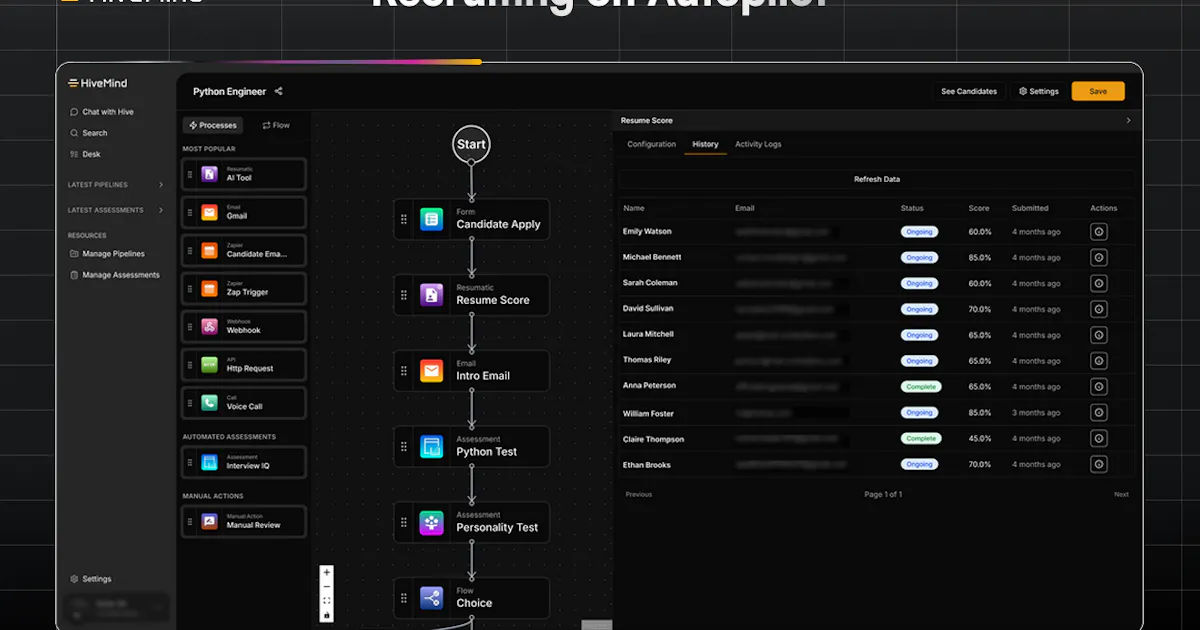Click Choice flow node icon

431,598
